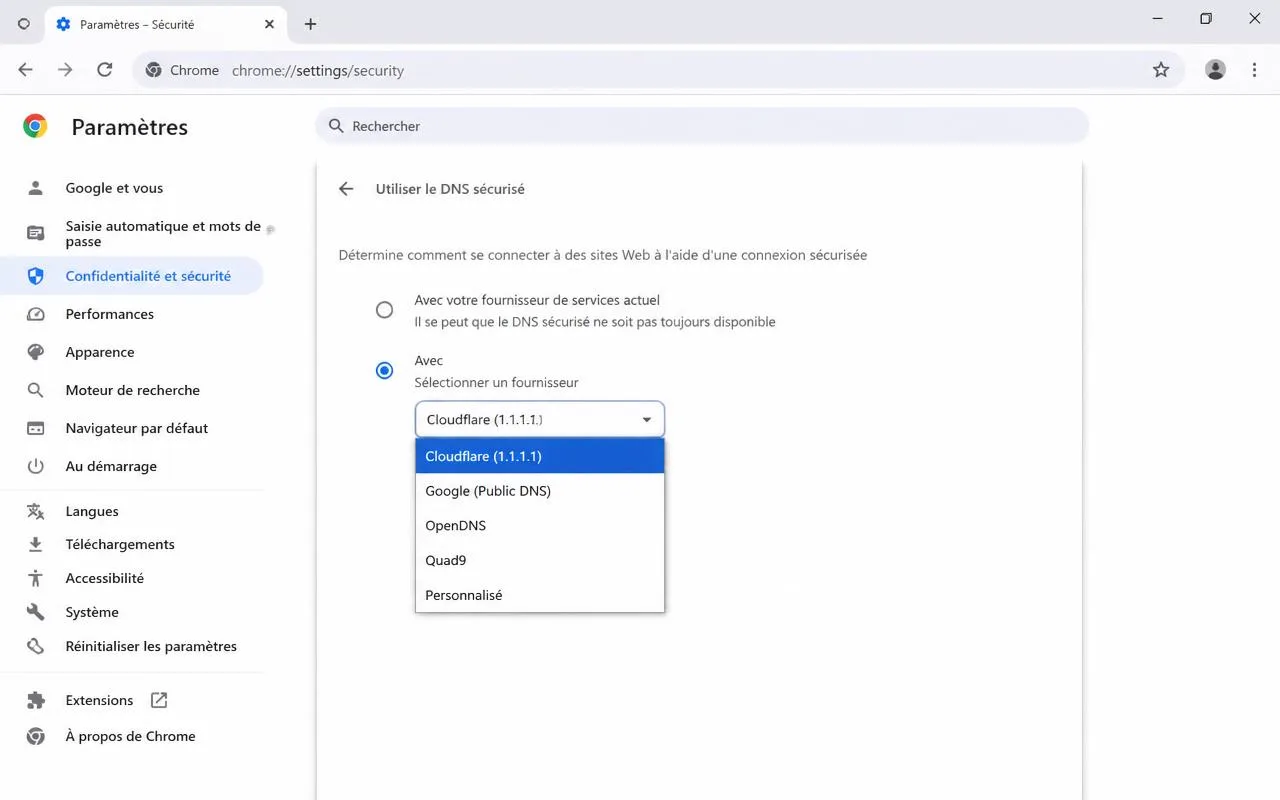Image resolution: width=1280 pixels, height=800 pixels.
Task: Restore down the Chrome window
Action: 1206,18
